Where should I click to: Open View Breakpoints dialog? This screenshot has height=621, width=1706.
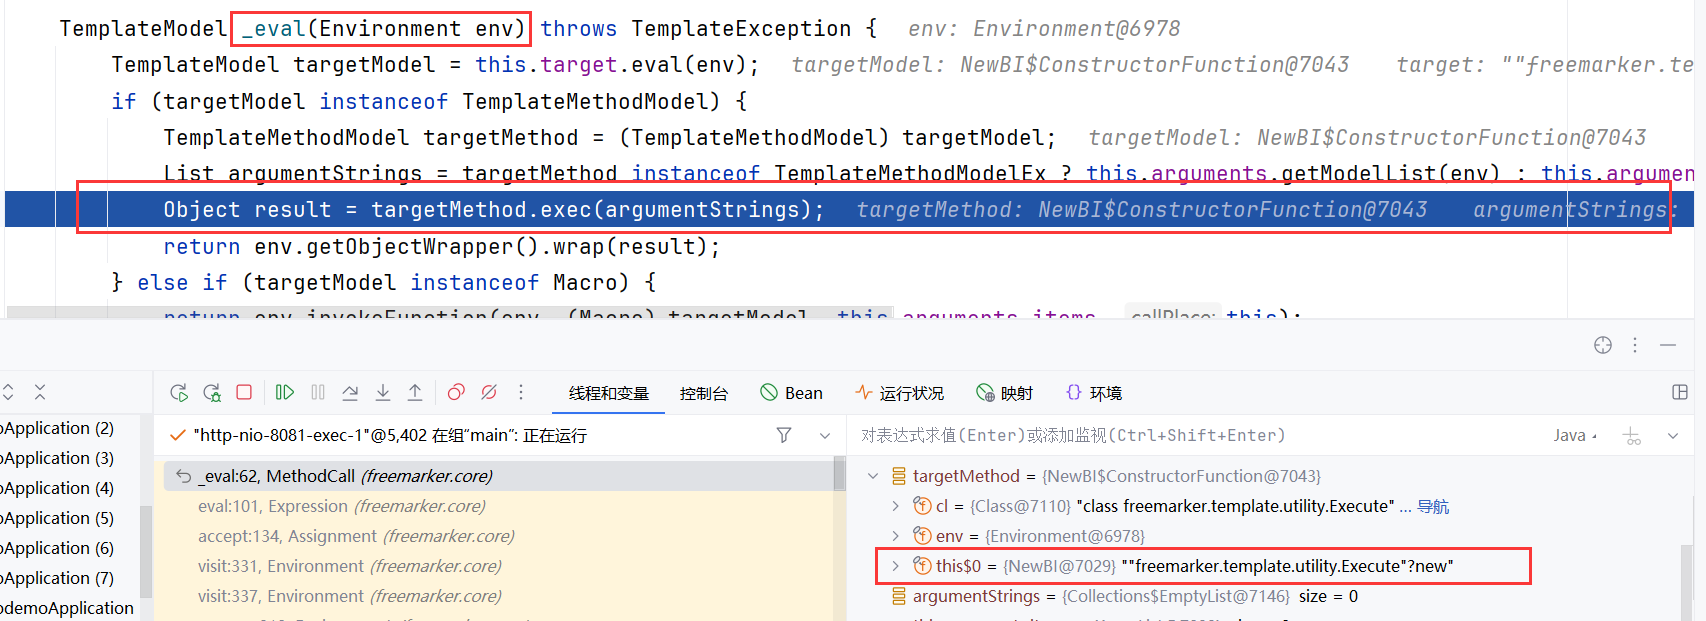pos(456,393)
